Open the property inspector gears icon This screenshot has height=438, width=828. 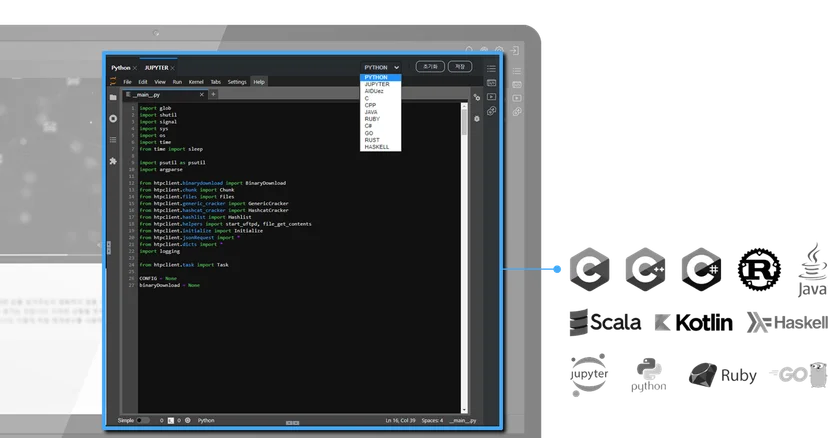tap(477, 97)
